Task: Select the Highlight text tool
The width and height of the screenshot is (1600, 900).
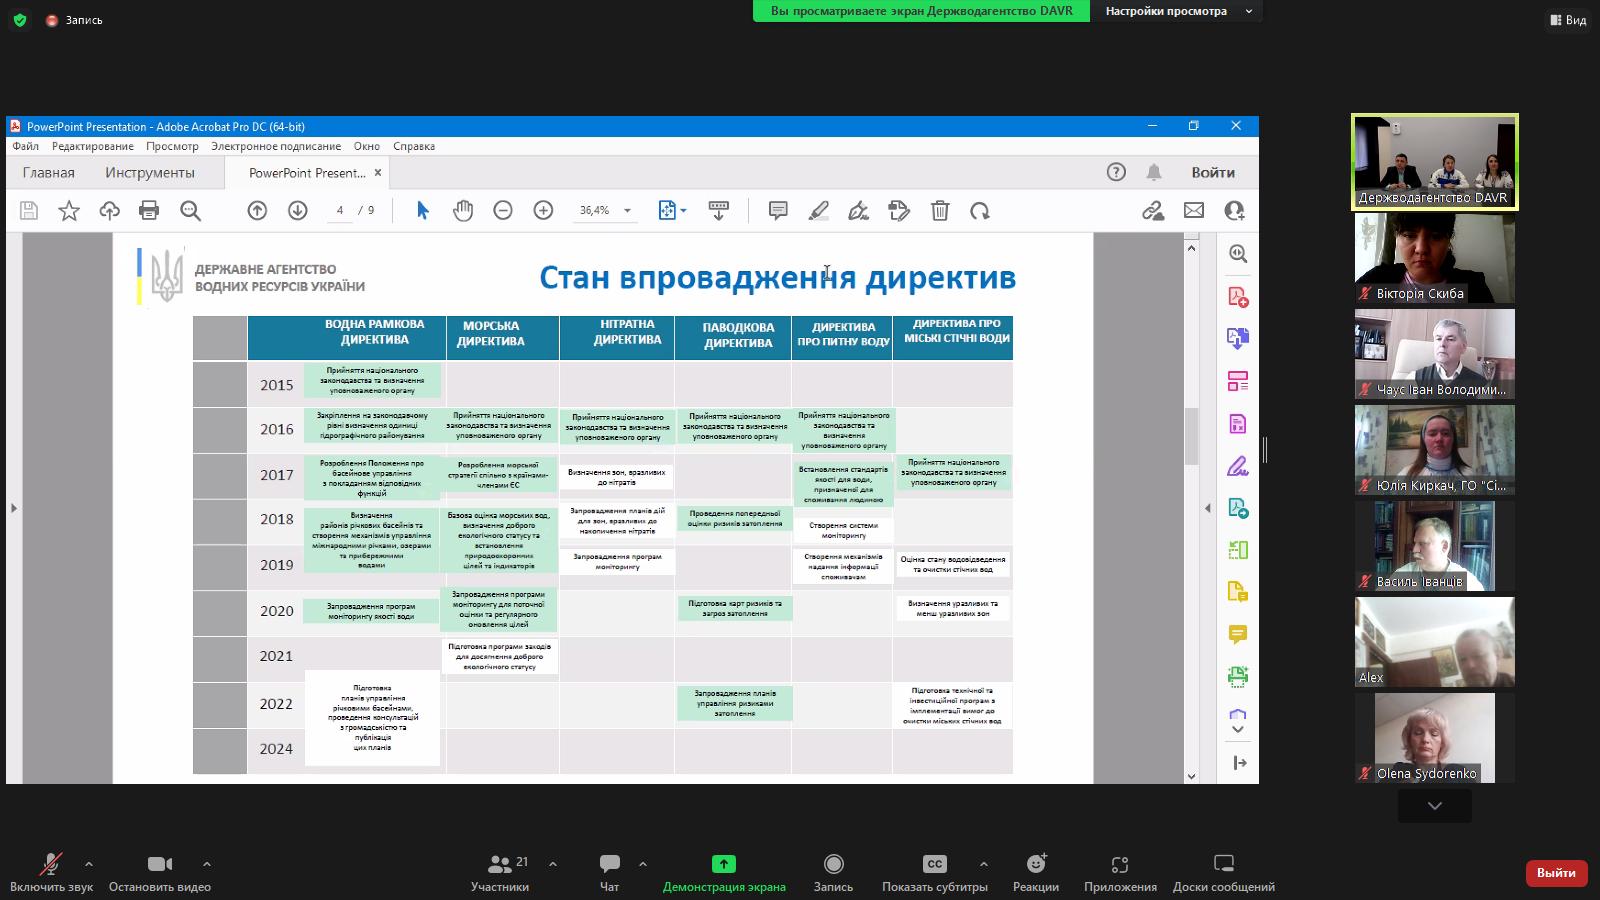Action: click(x=820, y=211)
